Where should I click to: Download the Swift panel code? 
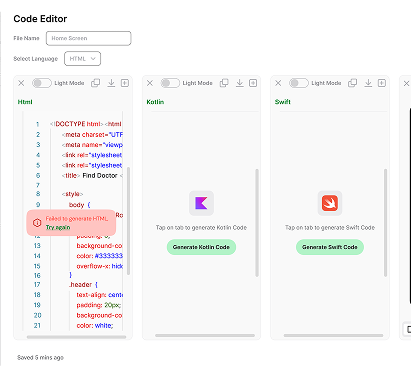[368, 83]
